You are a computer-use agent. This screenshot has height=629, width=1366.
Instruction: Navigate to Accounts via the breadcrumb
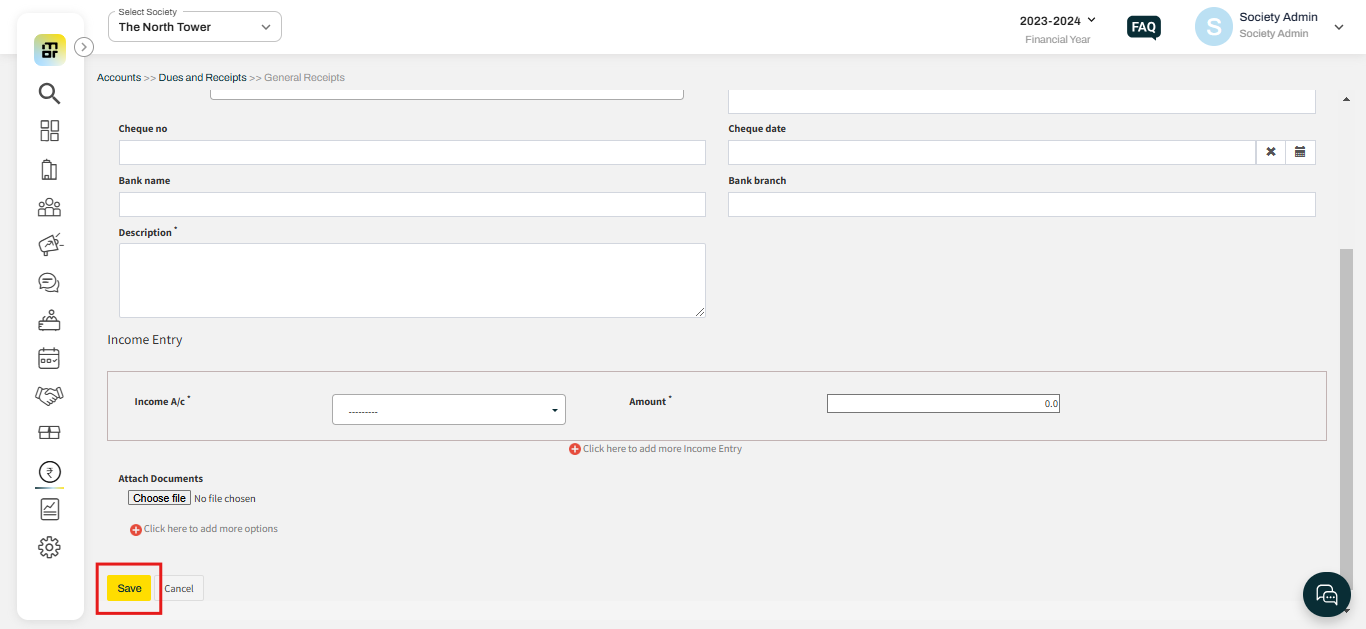coord(118,77)
